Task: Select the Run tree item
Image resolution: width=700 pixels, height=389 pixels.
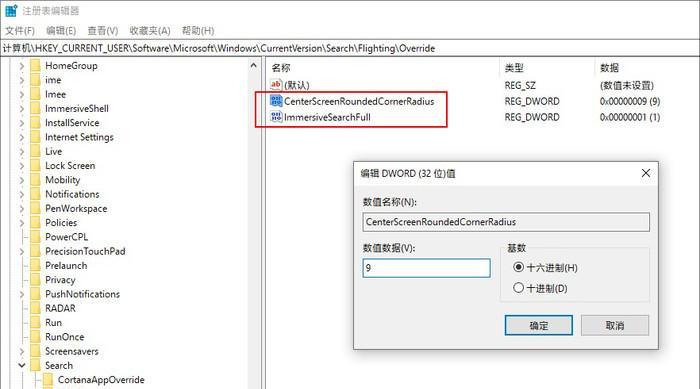Action: 54,323
